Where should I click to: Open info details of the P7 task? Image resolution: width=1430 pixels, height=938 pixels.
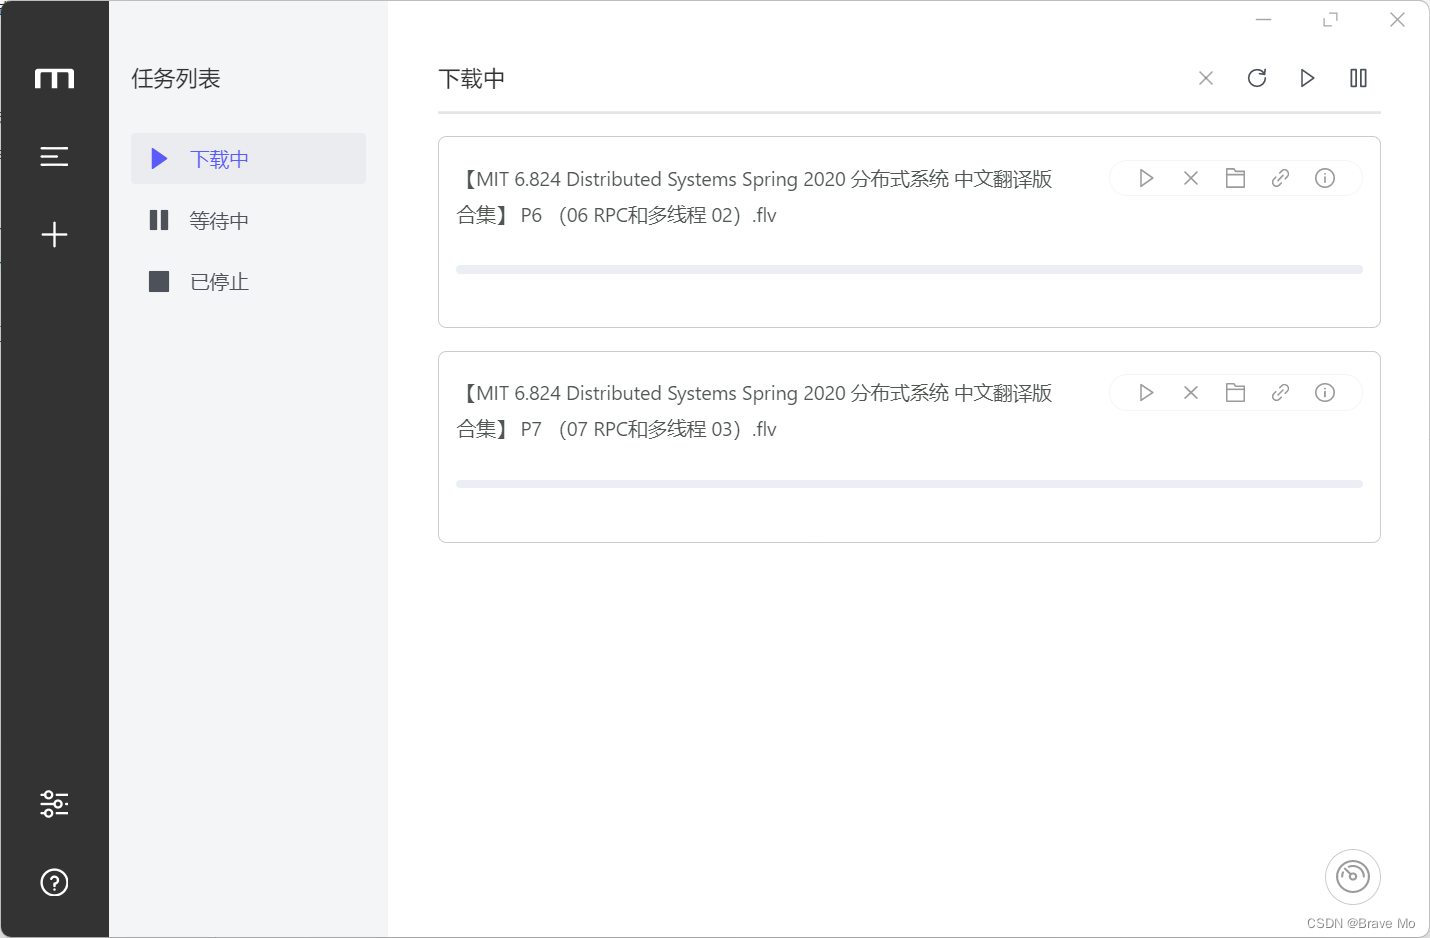coord(1325,392)
